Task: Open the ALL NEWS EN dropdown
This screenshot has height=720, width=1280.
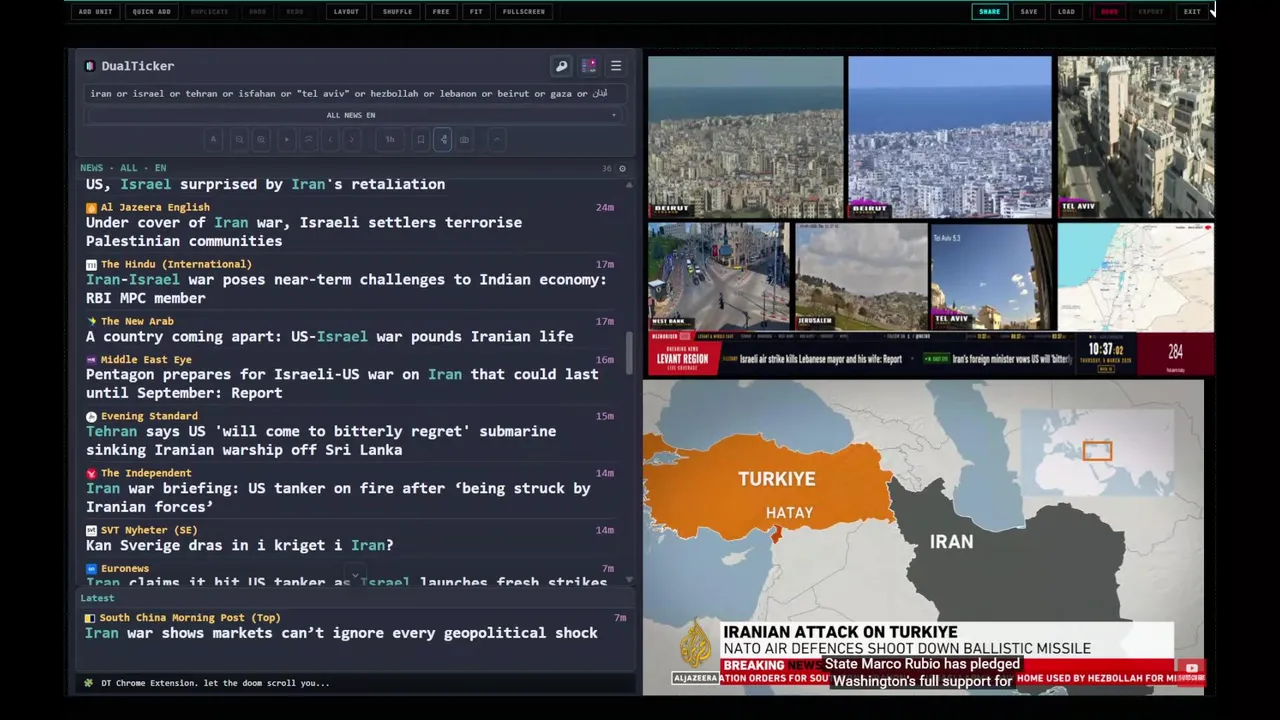Action: click(x=351, y=115)
